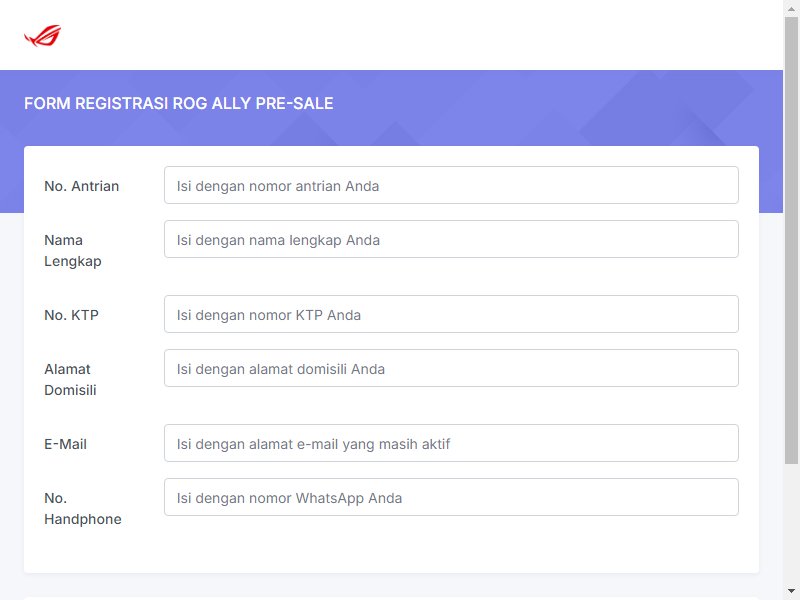Click the No. Antrian label
This screenshot has height=600, width=800.
[x=82, y=186]
